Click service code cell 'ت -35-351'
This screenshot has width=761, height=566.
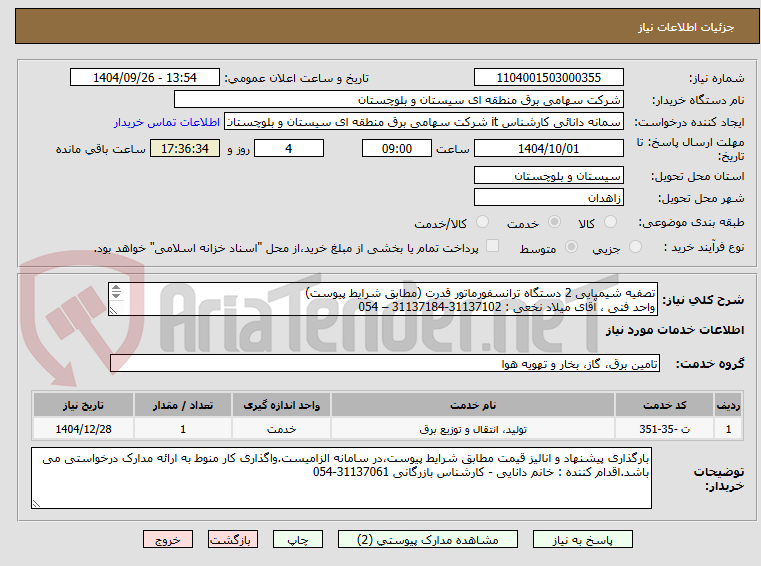(664, 430)
